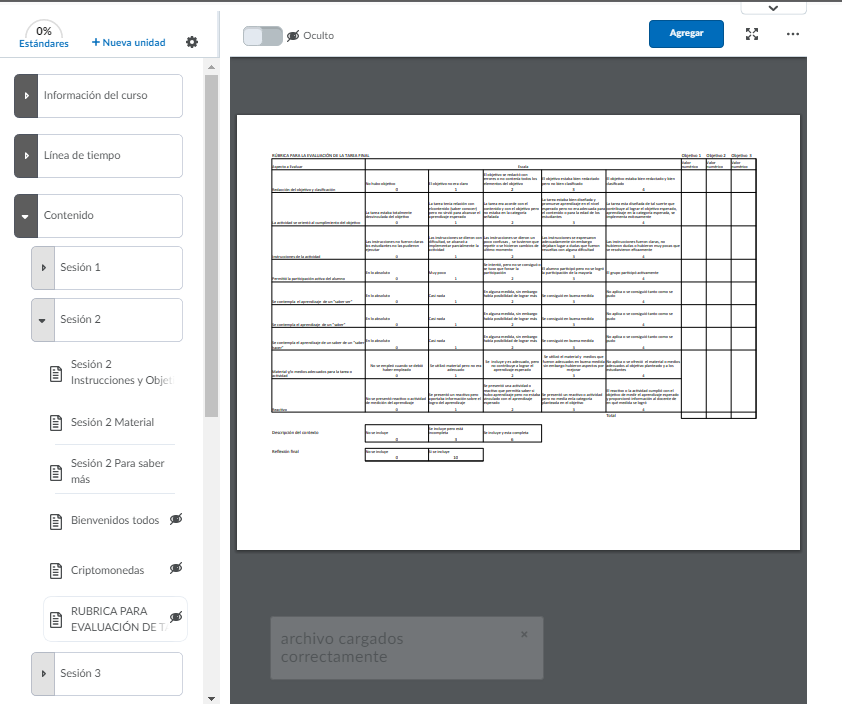Click the fullscreen expand icon
842x704 pixels.
(752, 34)
